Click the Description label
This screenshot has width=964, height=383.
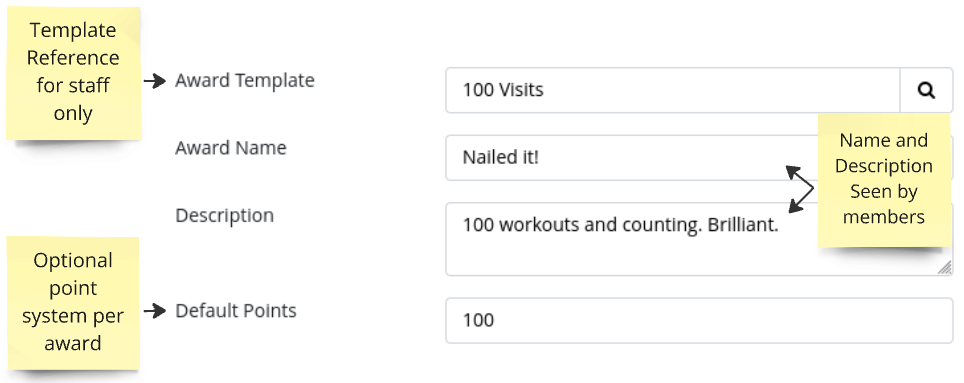point(224,216)
